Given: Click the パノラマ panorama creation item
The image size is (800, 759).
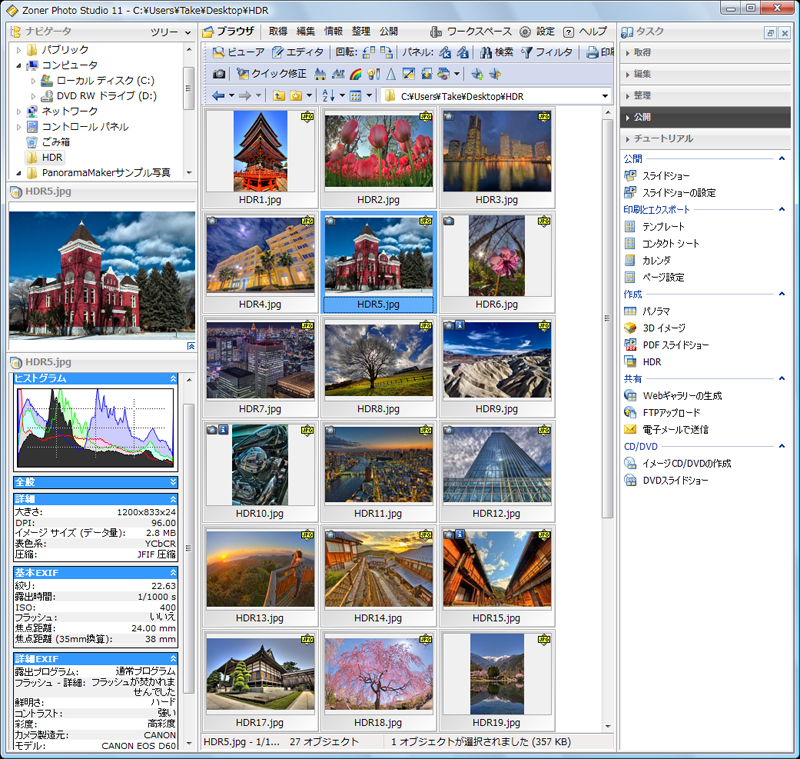Looking at the screenshot, I should point(656,311).
